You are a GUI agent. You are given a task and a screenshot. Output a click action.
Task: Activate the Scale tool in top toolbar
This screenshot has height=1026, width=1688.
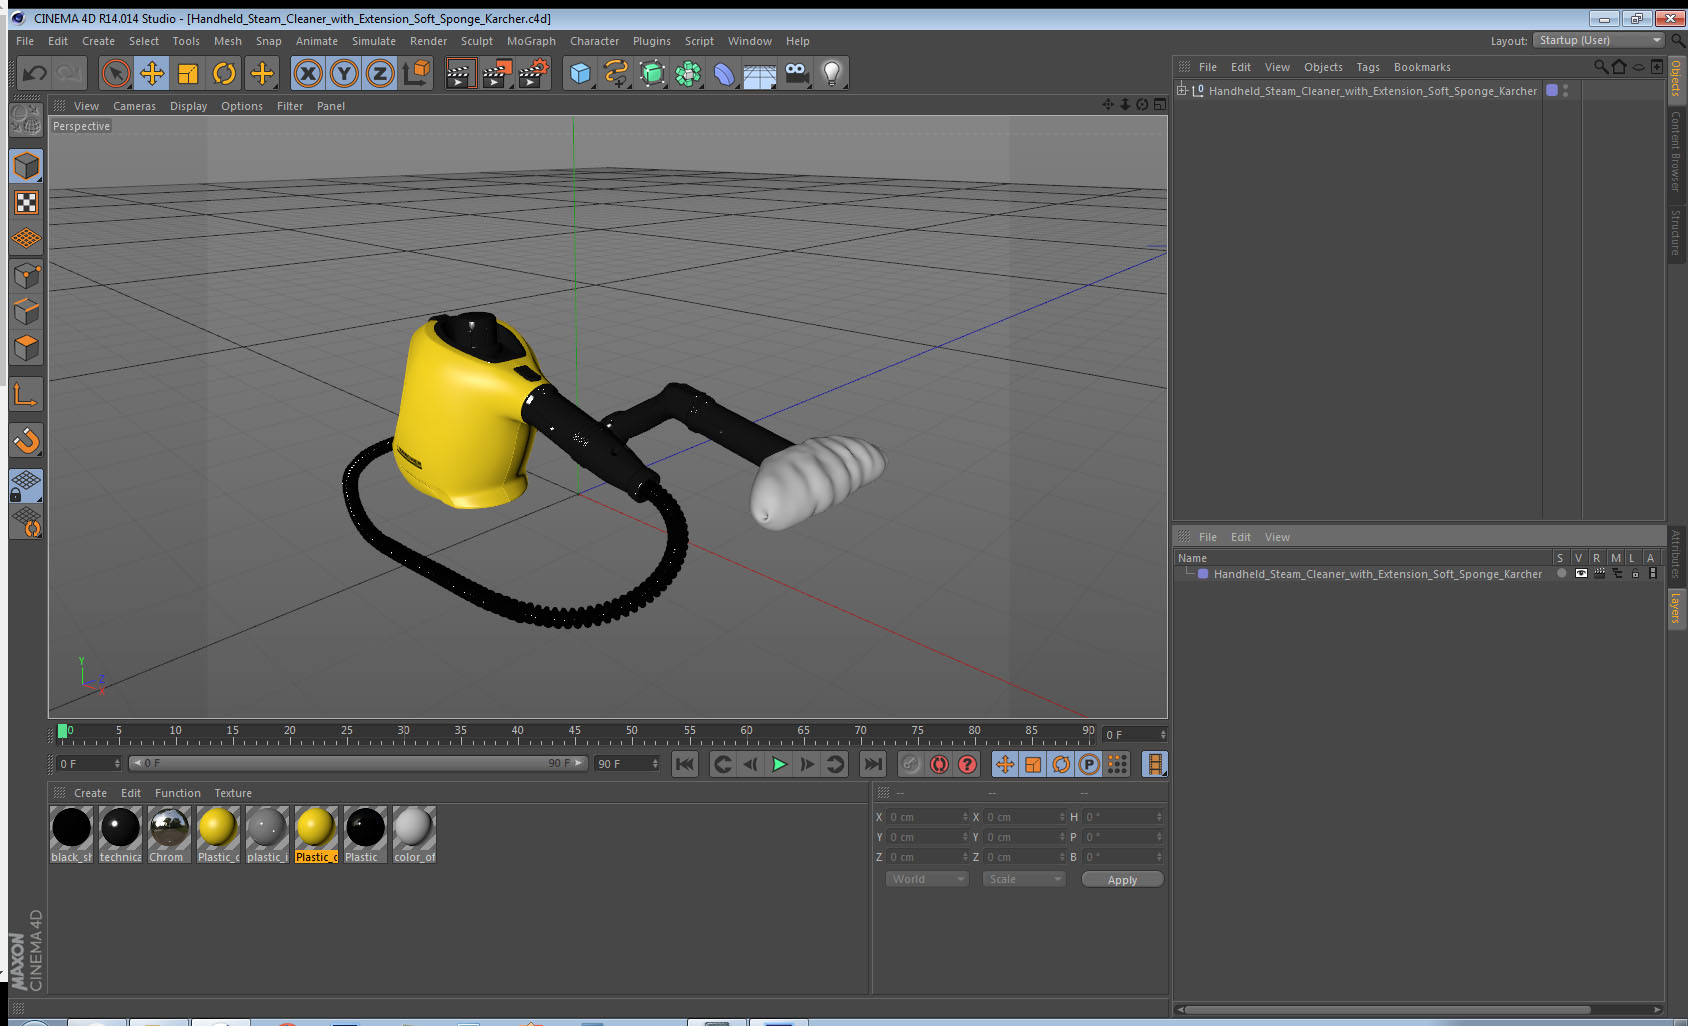click(188, 73)
